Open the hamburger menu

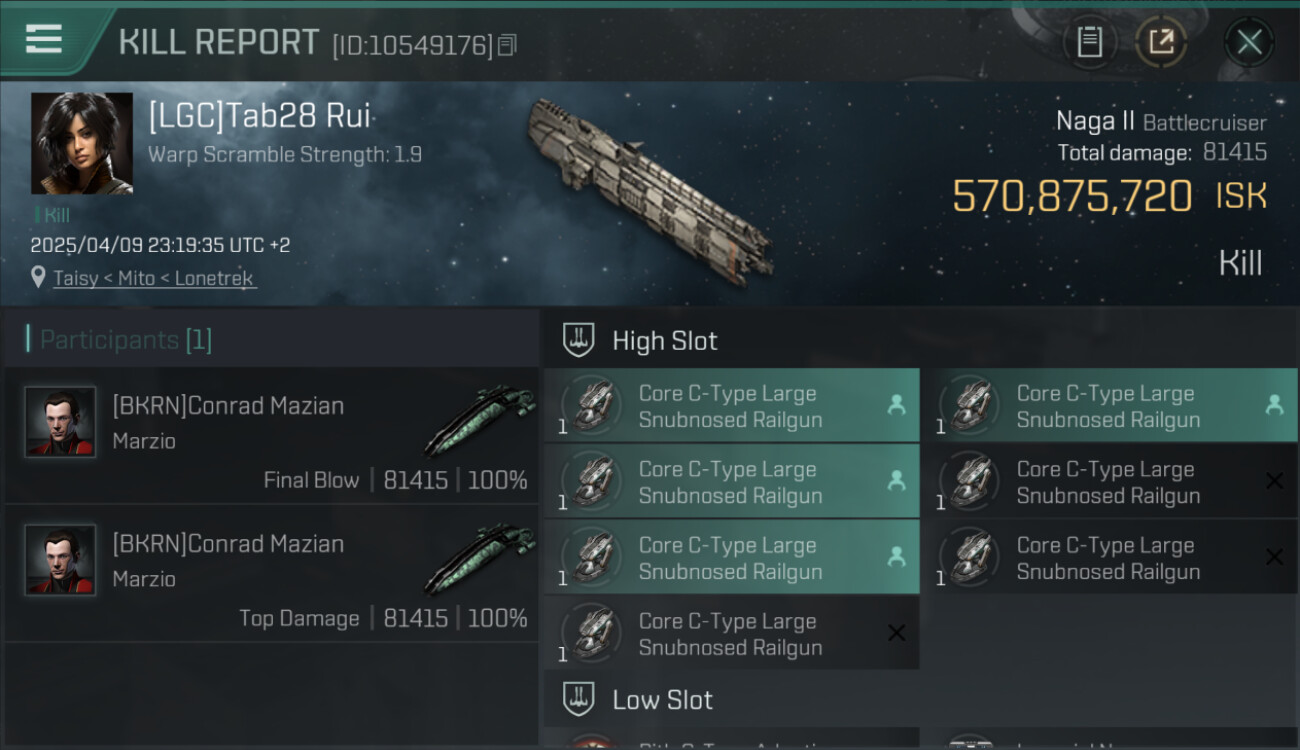click(44, 40)
